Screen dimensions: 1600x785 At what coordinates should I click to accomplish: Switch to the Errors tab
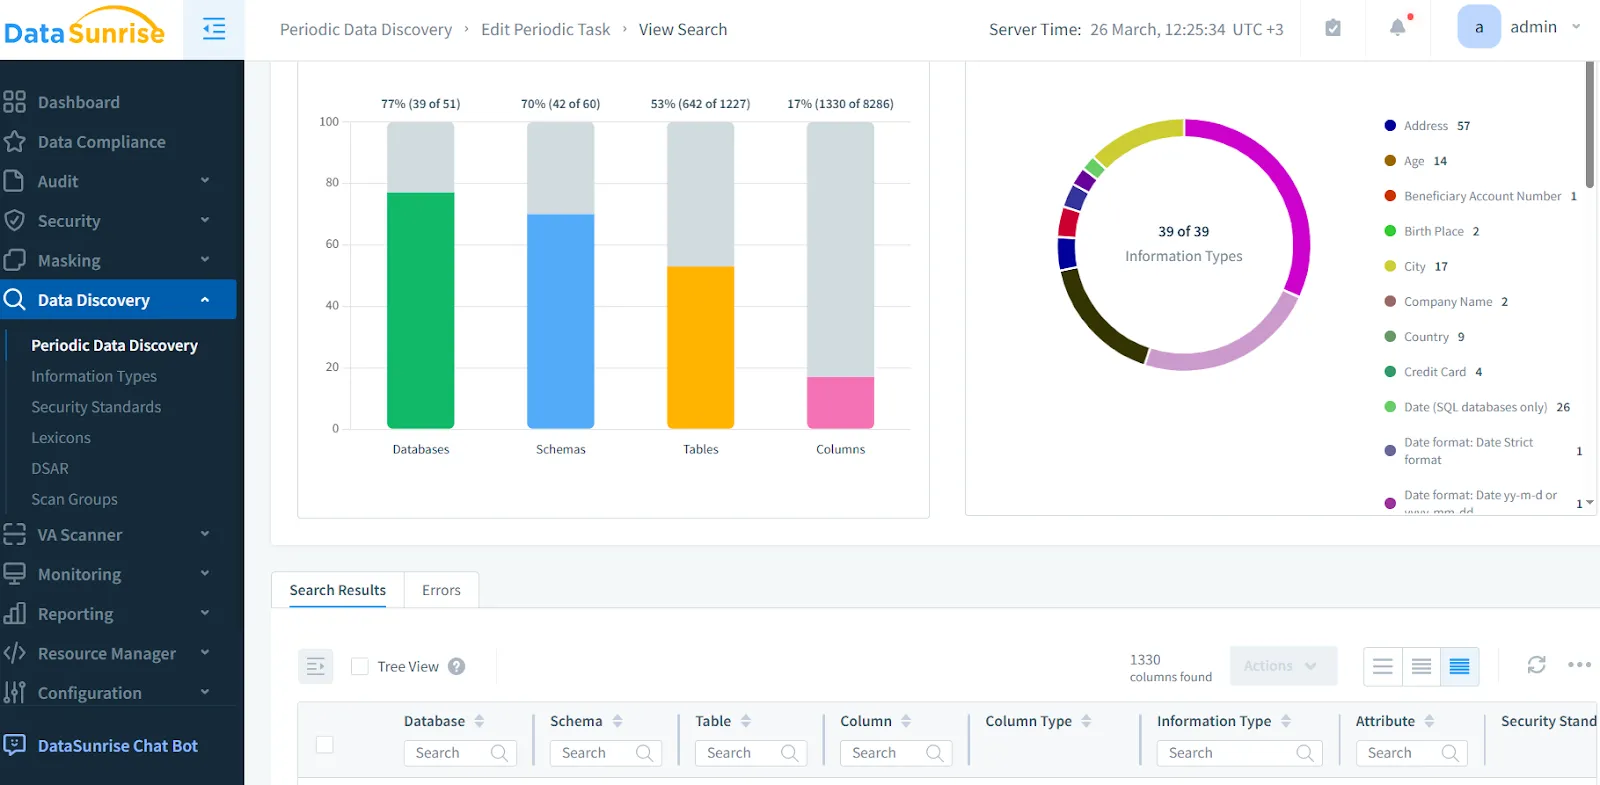(441, 590)
